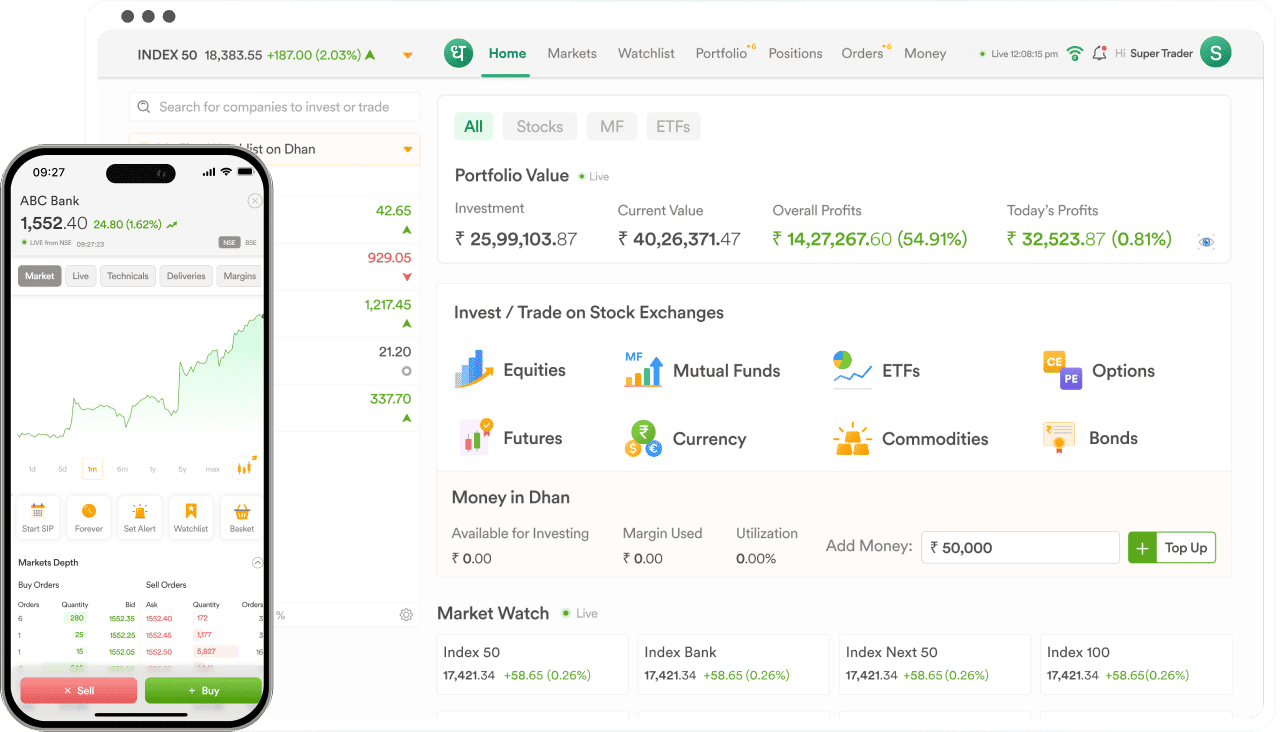Switch to Margins tab on phone

point(239,276)
